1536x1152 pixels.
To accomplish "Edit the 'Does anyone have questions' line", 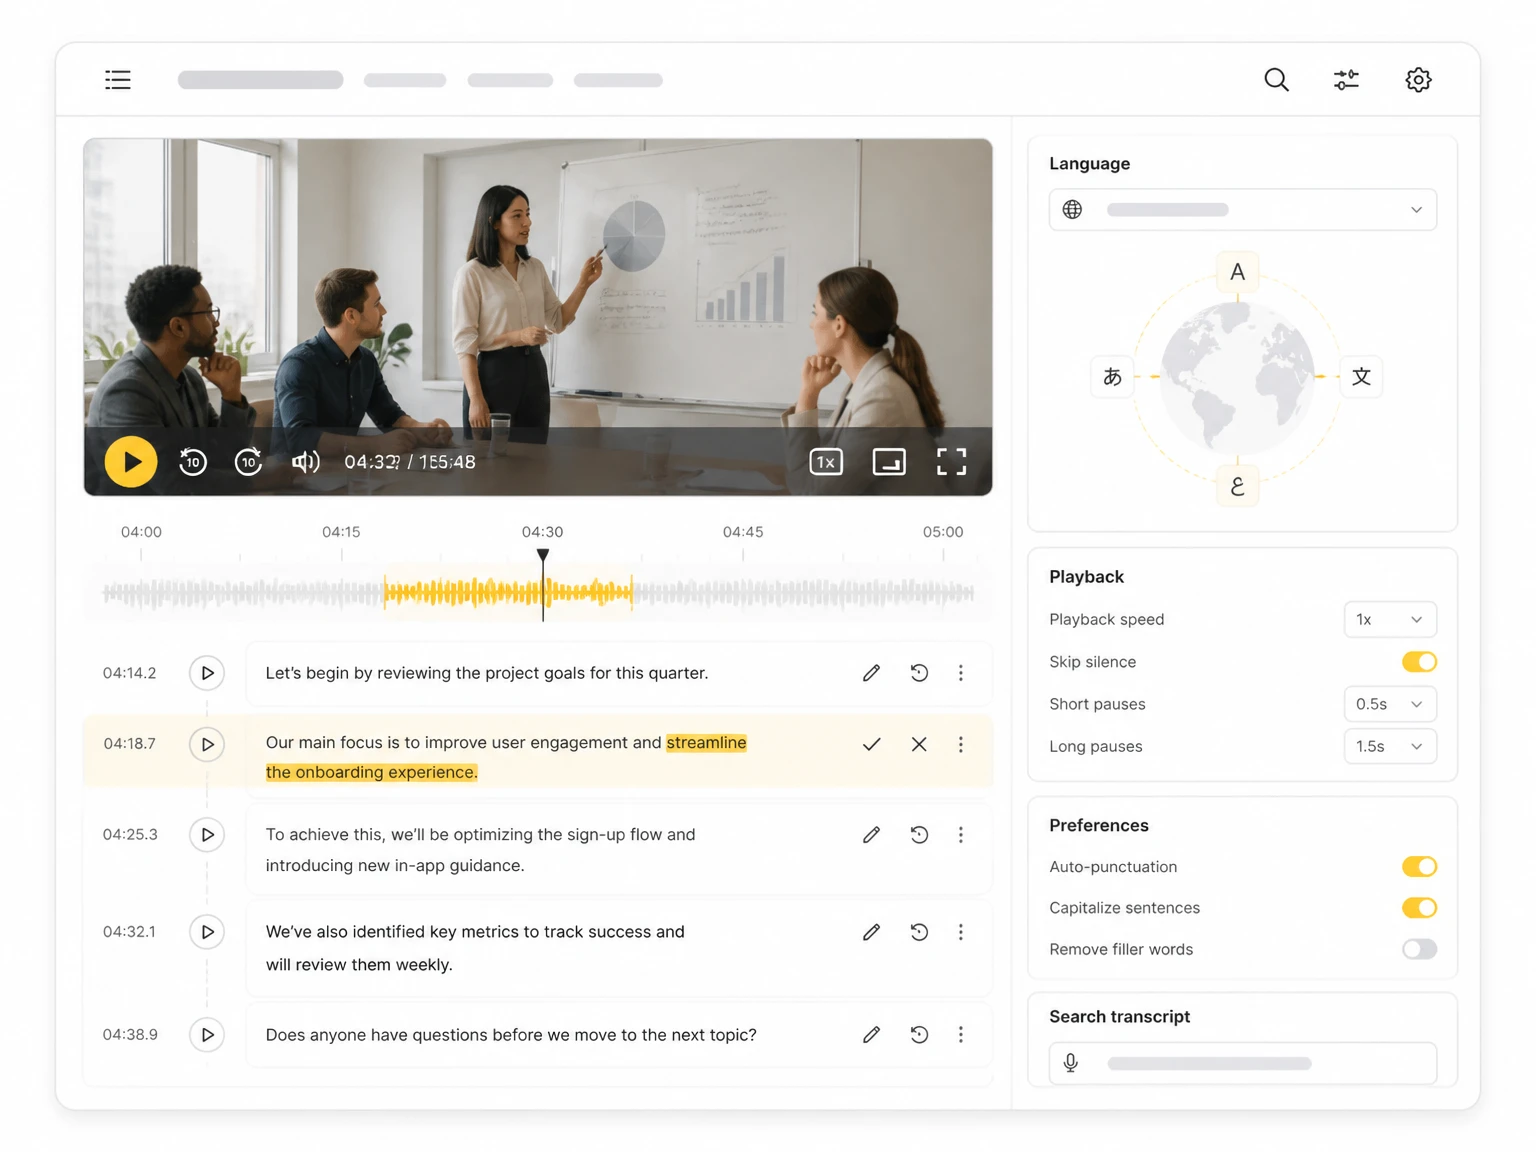I will click(871, 1035).
